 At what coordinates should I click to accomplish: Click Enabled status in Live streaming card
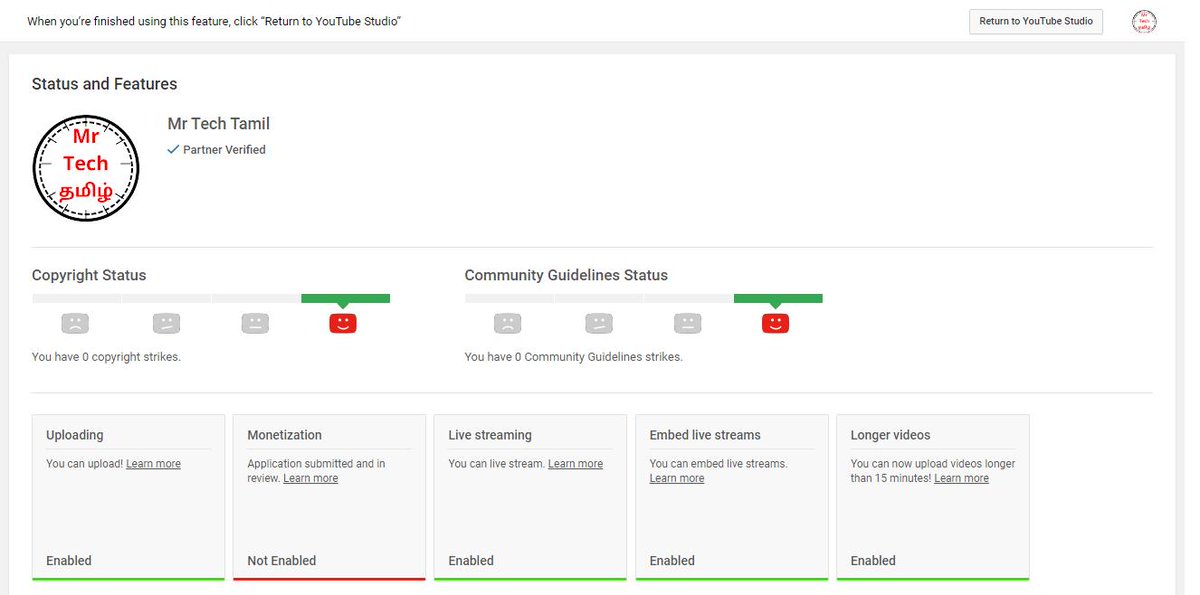[x=471, y=561]
